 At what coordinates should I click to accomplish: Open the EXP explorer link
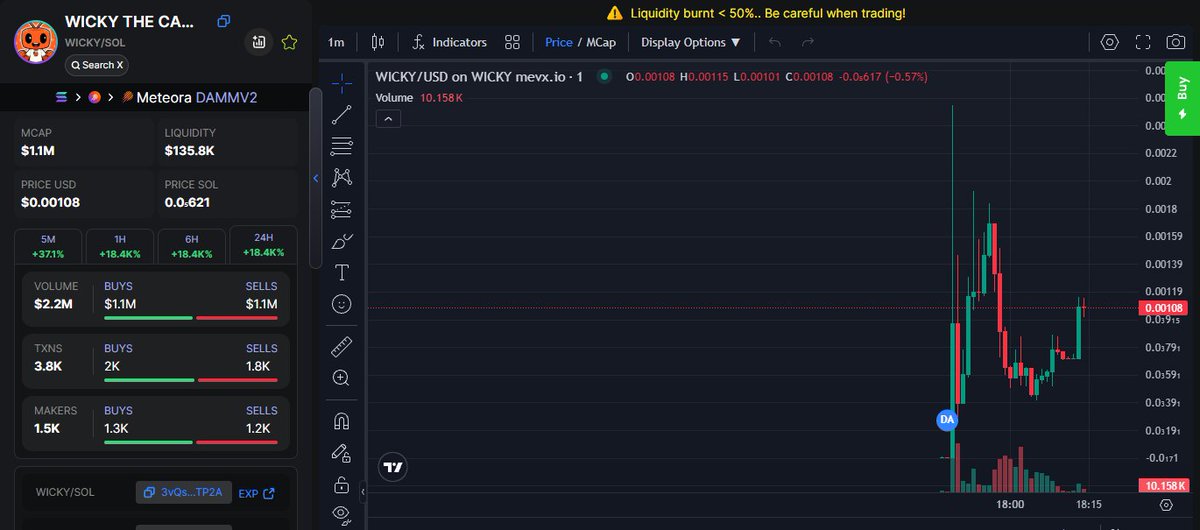[256, 493]
